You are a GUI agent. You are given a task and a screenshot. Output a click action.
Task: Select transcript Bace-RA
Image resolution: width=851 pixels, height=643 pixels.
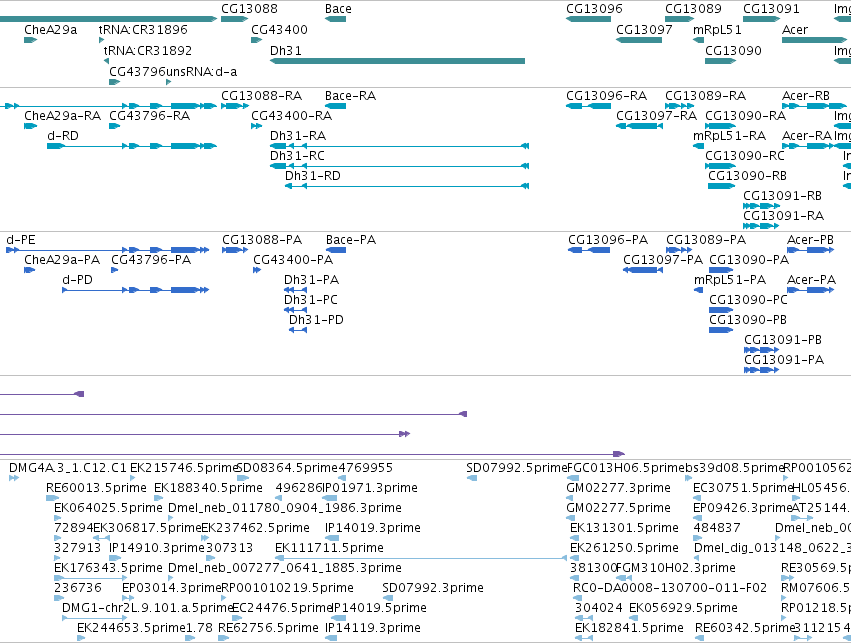click(x=351, y=96)
